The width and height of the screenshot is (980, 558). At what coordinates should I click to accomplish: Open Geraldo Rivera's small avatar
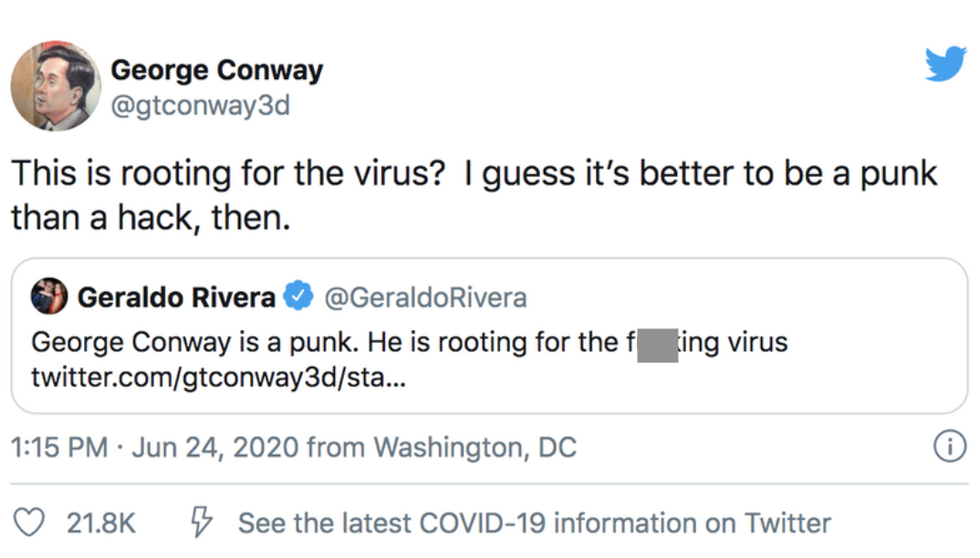point(49,297)
